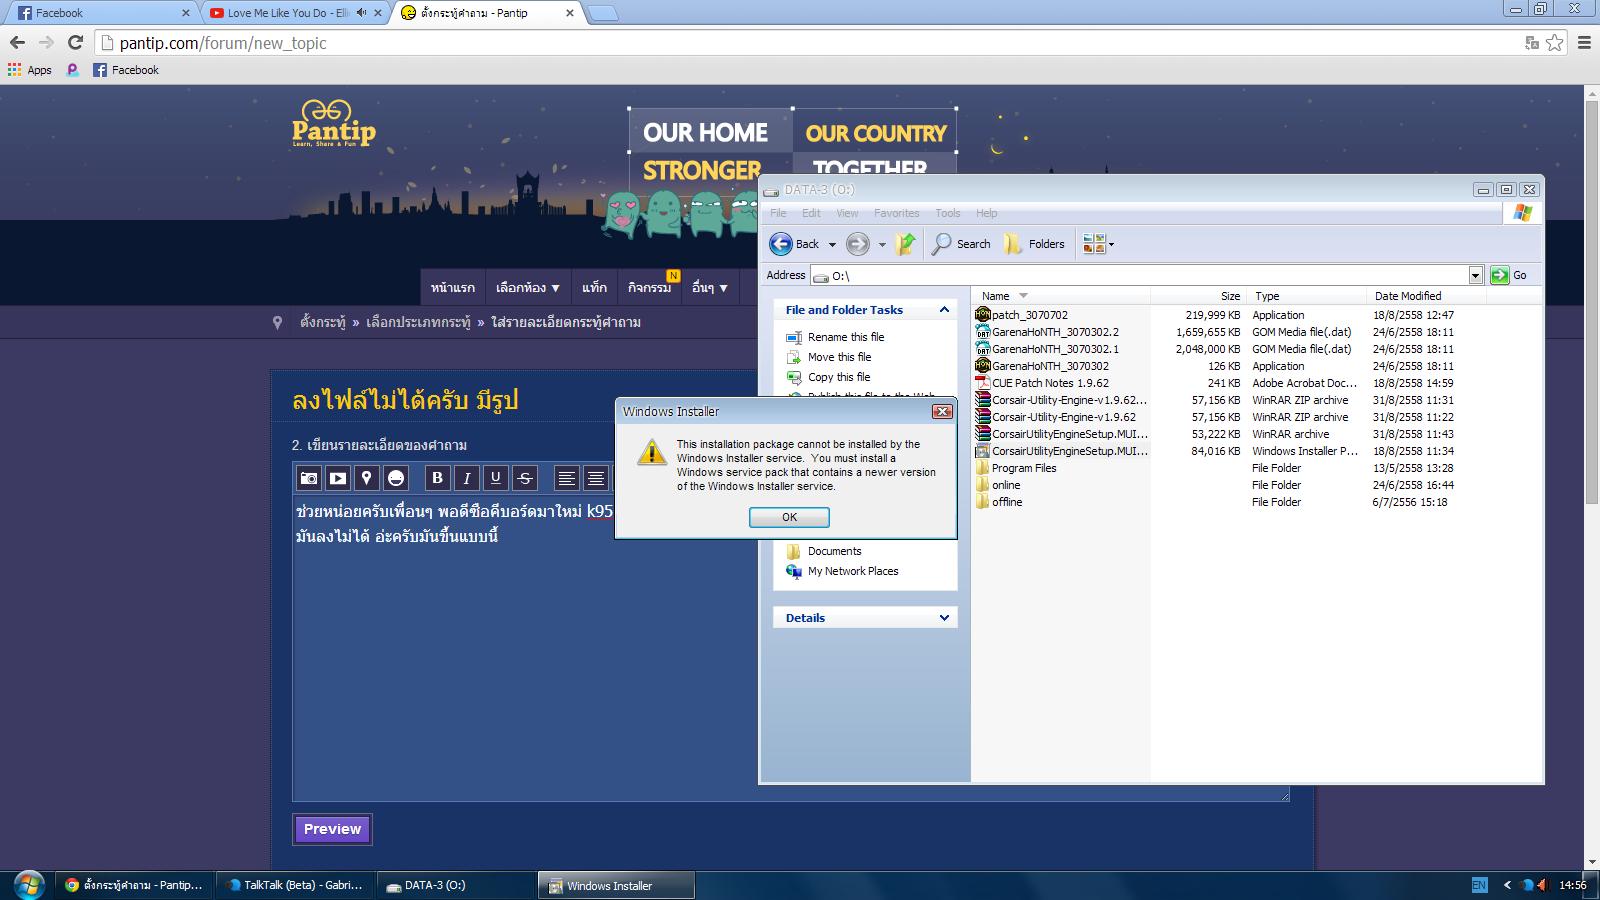
Task: Align post text to the left
Action: [566, 478]
